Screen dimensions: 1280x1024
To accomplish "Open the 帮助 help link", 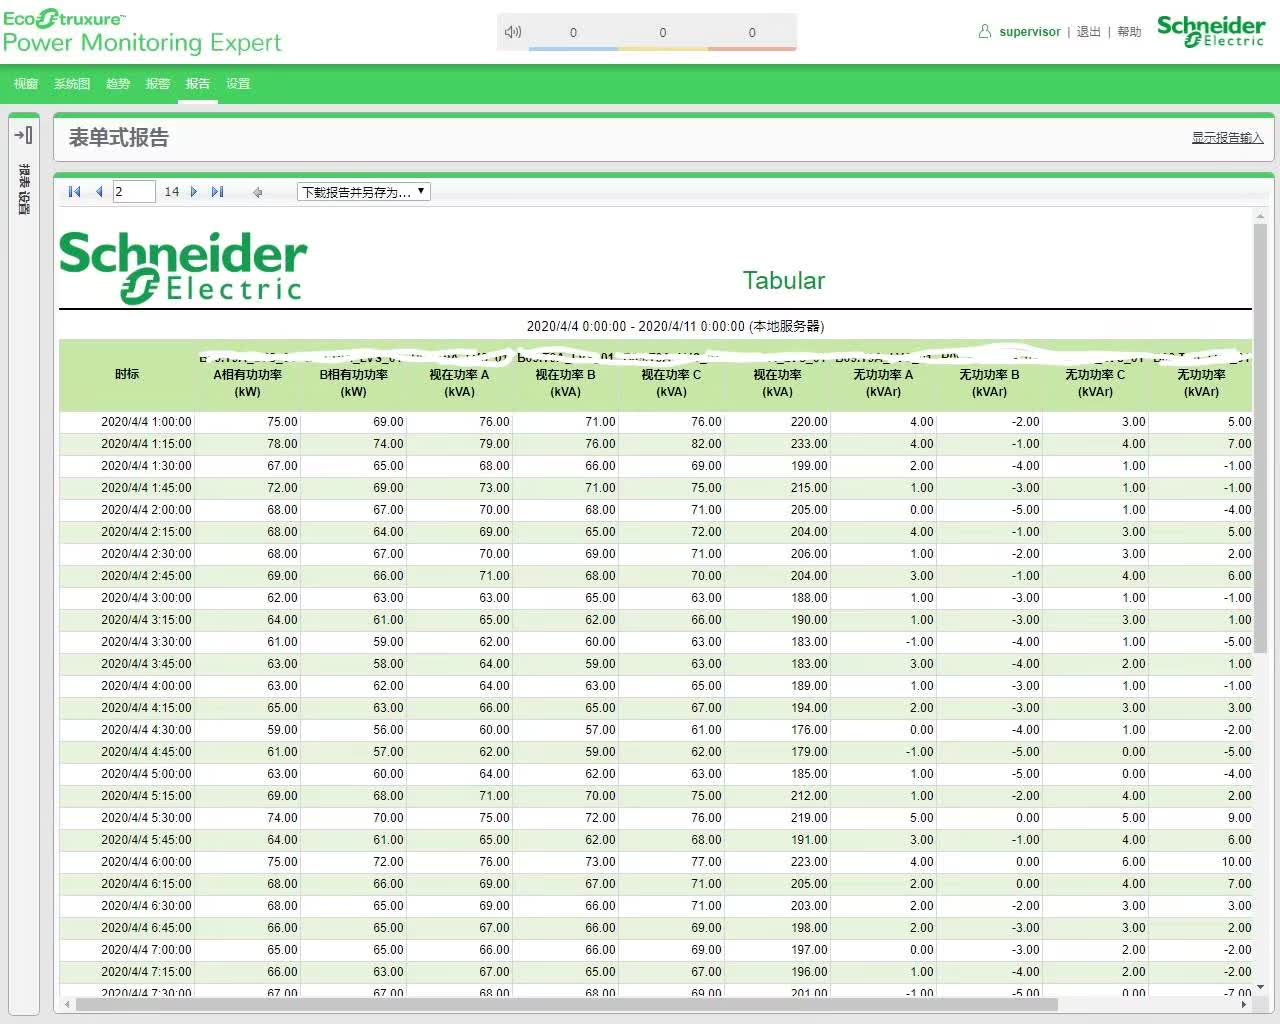I will [1129, 32].
